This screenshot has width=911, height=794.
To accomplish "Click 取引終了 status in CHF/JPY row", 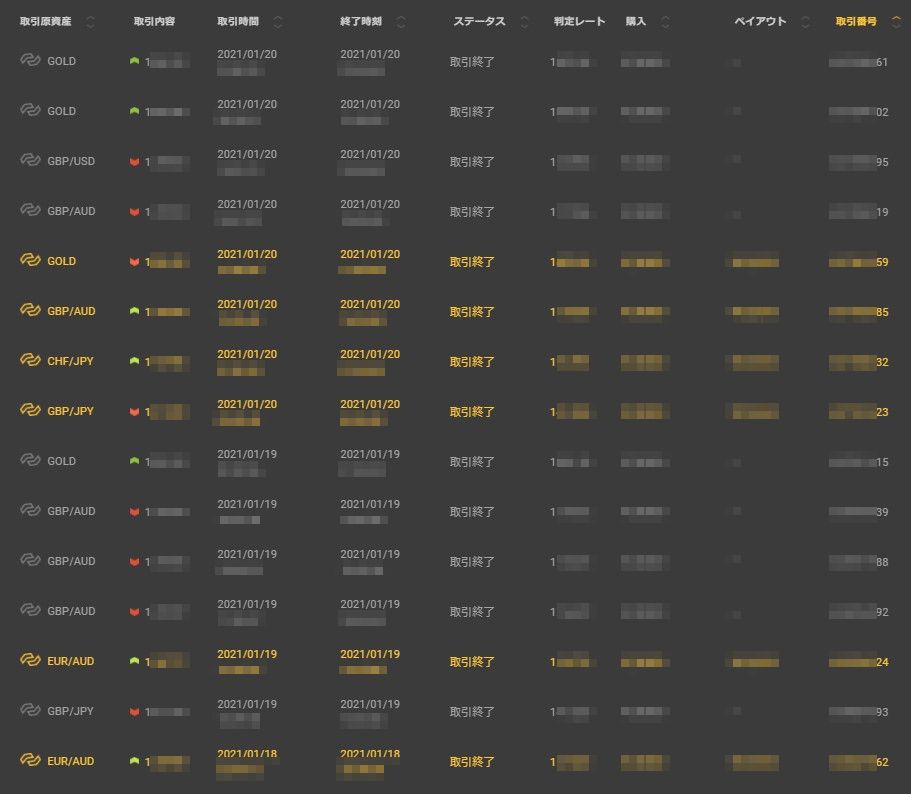I will [x=472, y=362].
